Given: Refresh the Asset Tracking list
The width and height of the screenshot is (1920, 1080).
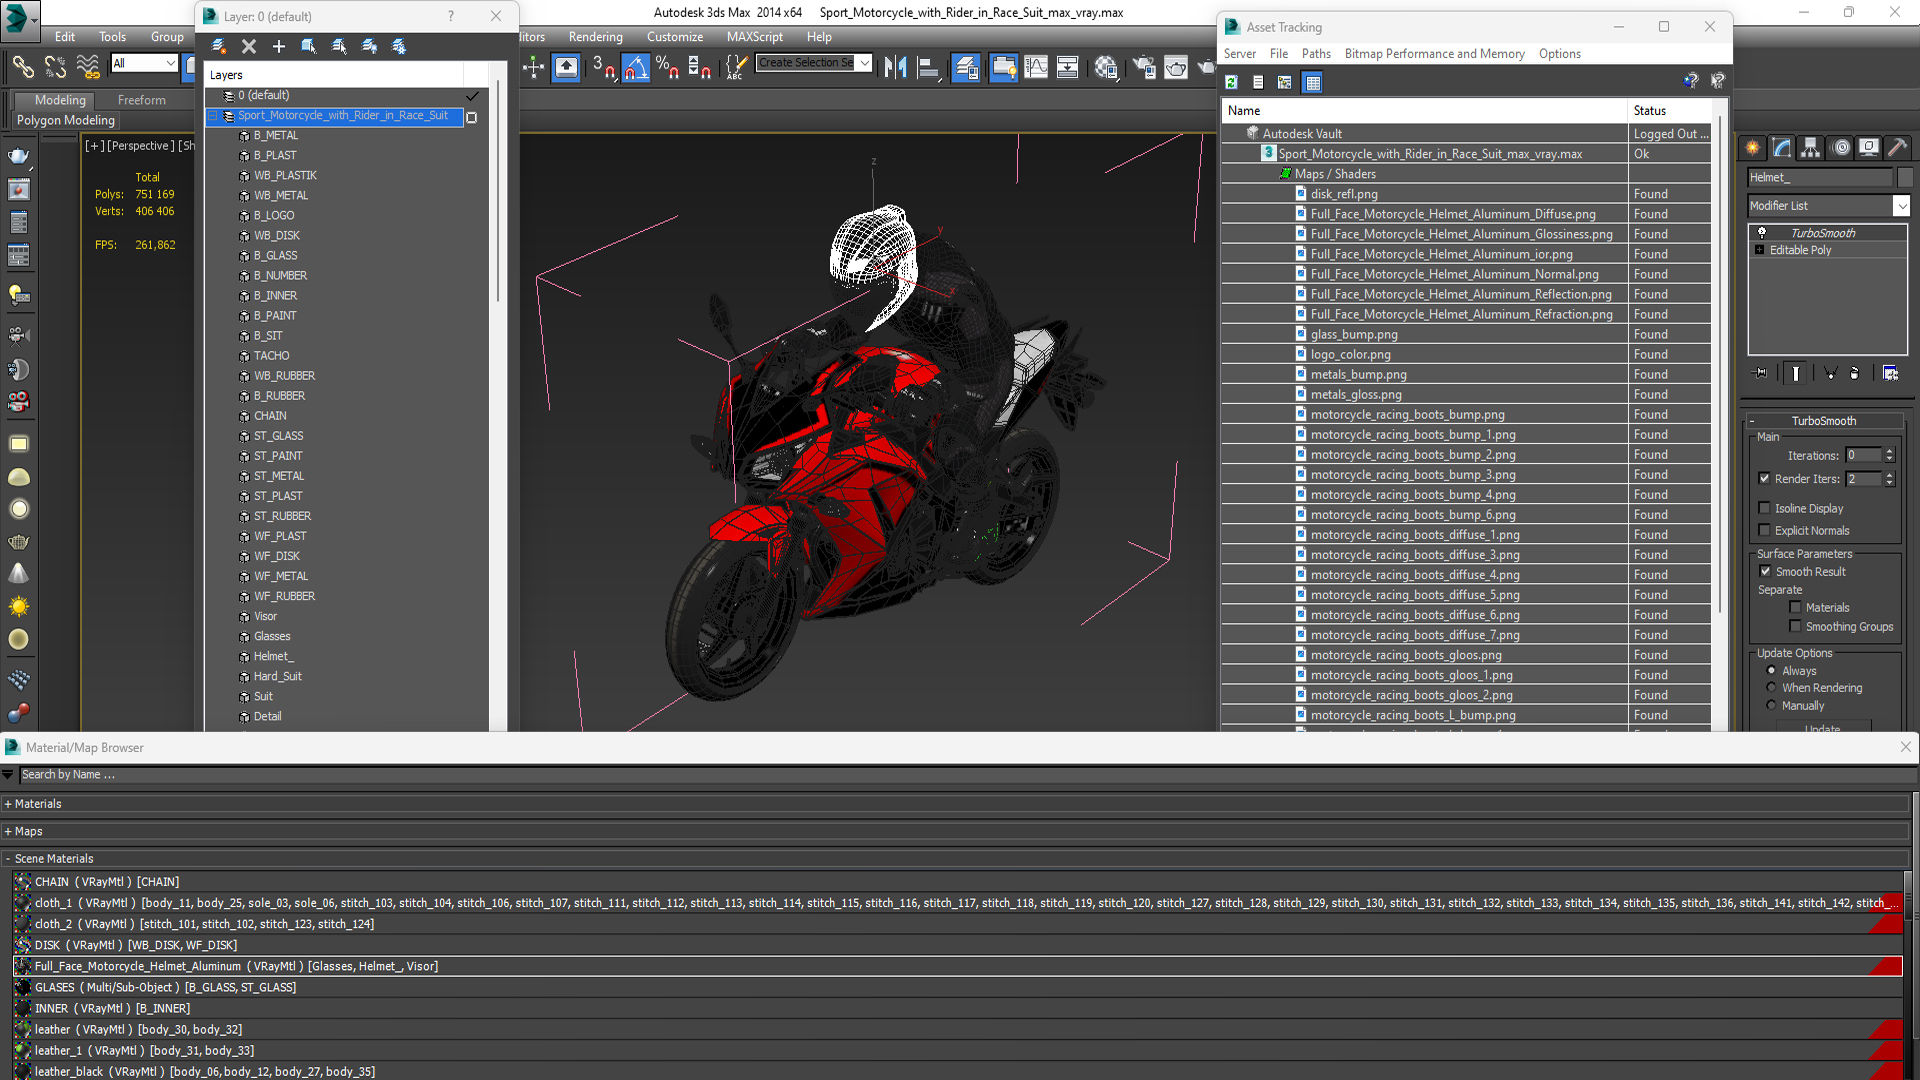Looking at the screenshot, I should pyautogui.click(x=1232, y=82).
